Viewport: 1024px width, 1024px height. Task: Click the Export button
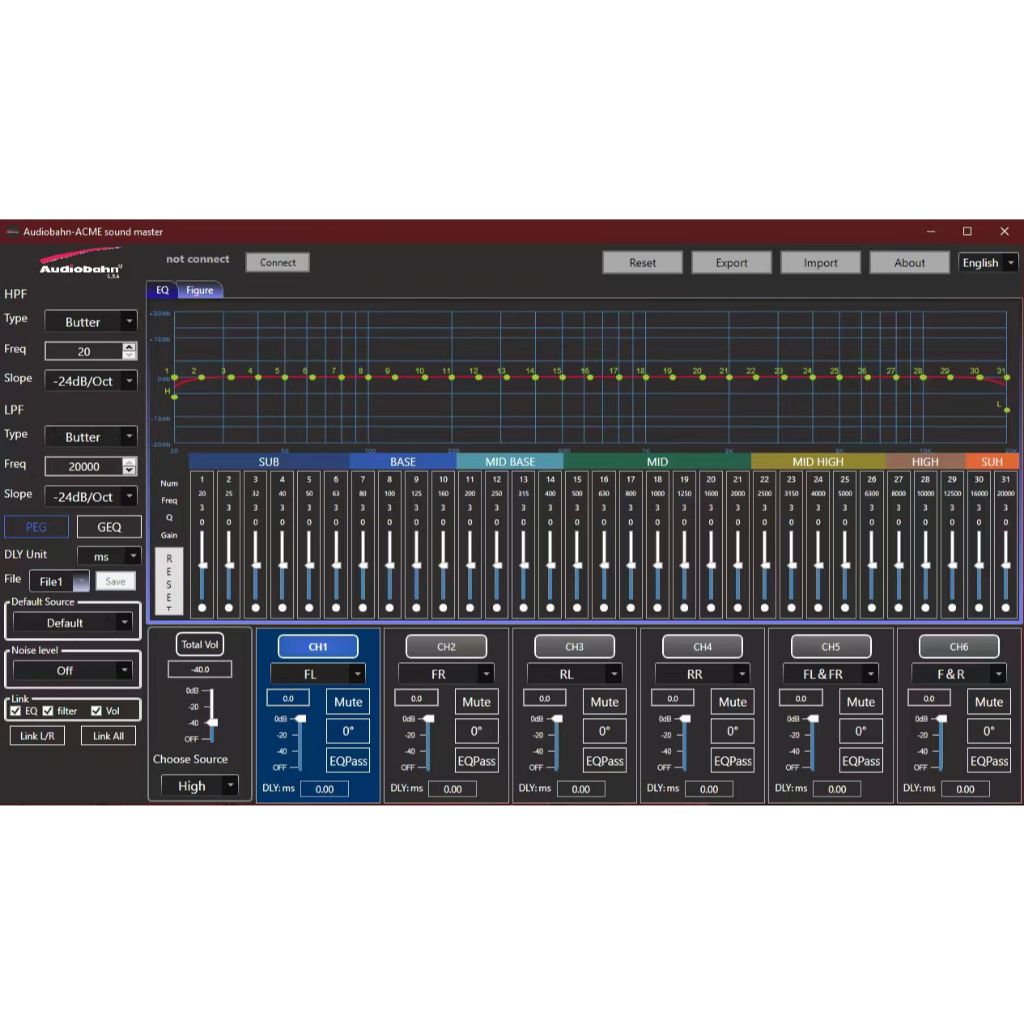click(x=731, y=263)
